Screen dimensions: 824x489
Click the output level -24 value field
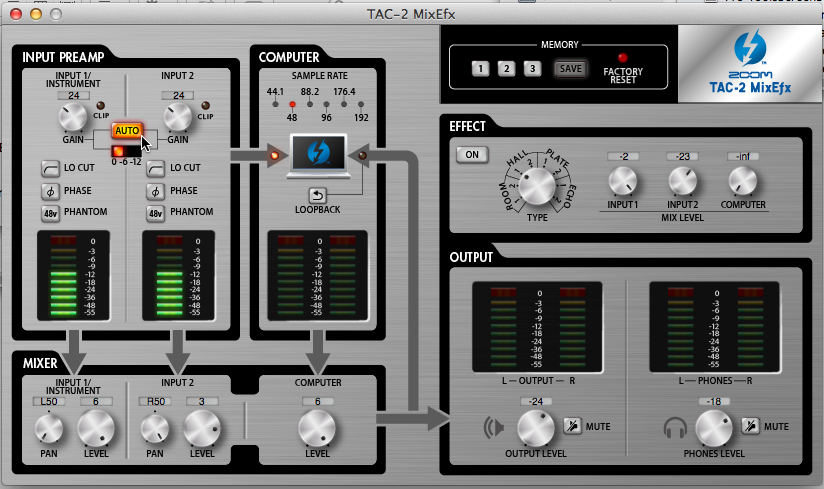(x=536, y=401)
